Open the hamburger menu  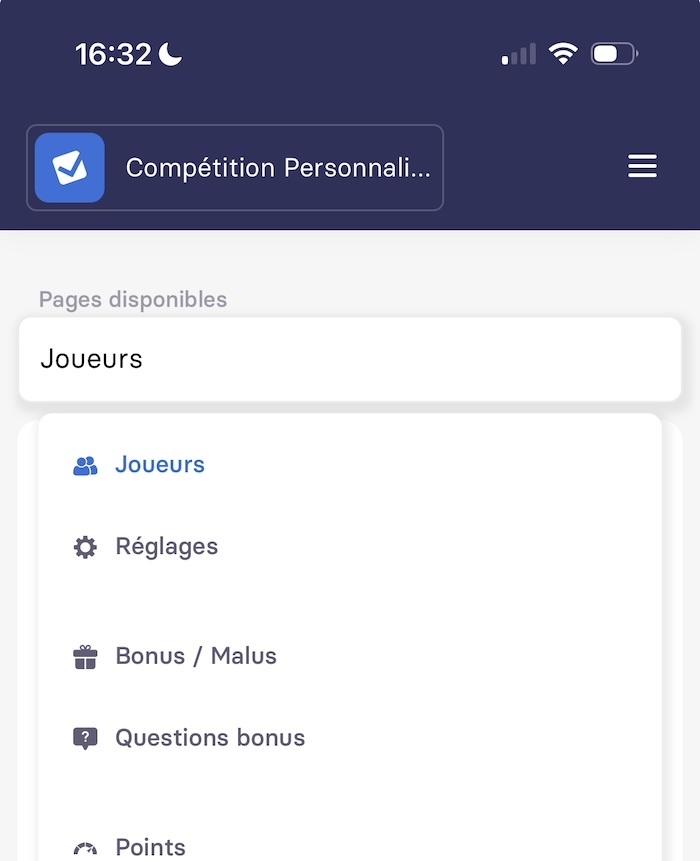pos(642,166)
